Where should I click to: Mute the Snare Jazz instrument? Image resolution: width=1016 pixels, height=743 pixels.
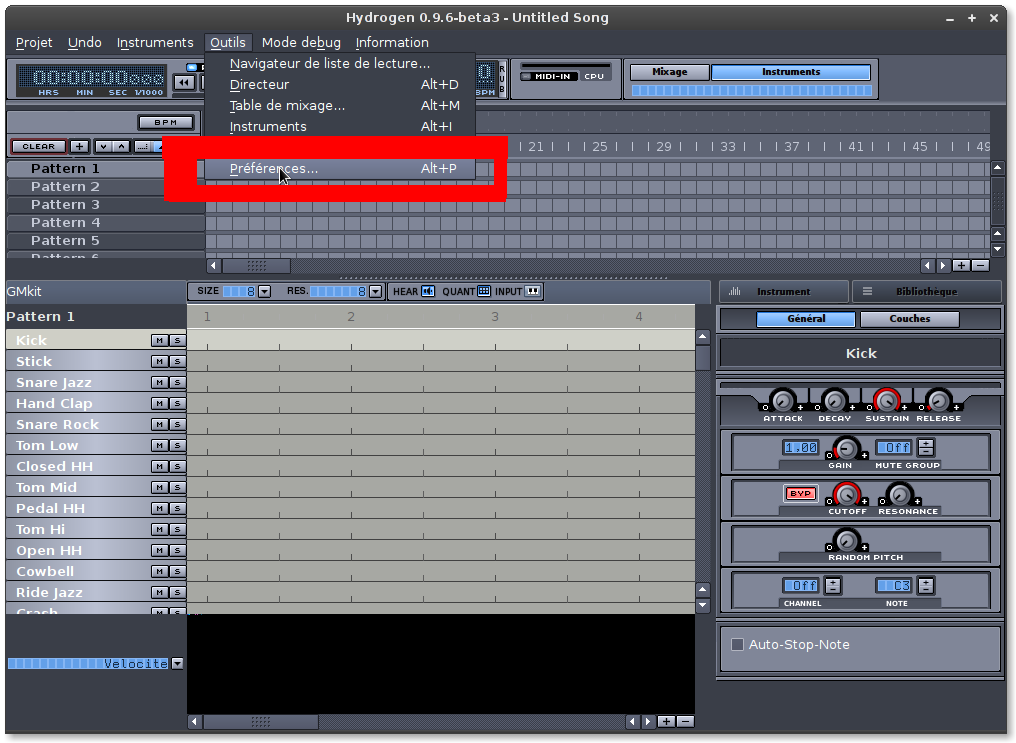(159, 383)
